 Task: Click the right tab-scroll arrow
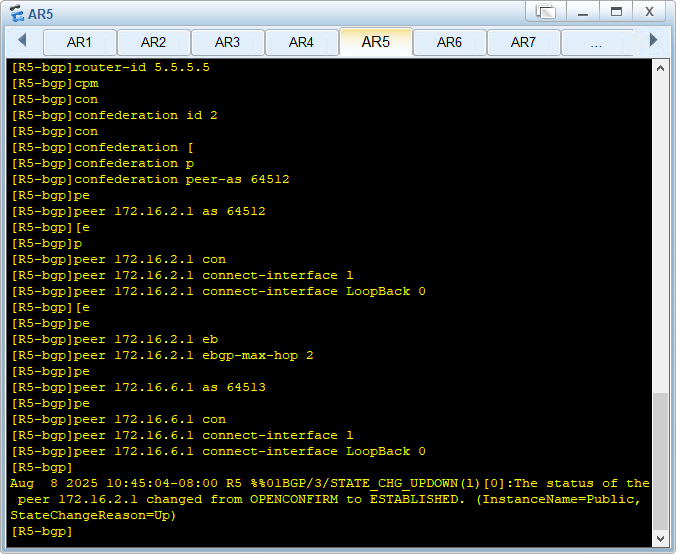pos(654,40)
